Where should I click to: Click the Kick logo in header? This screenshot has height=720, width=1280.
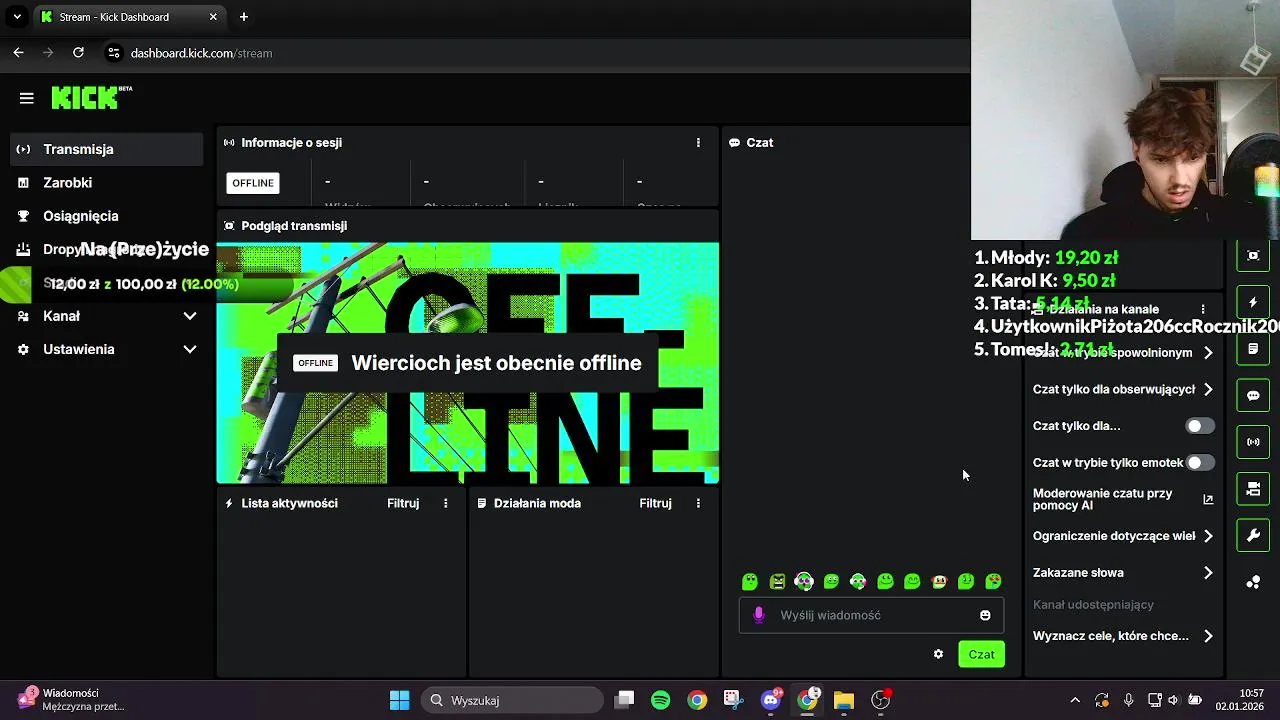91,97
